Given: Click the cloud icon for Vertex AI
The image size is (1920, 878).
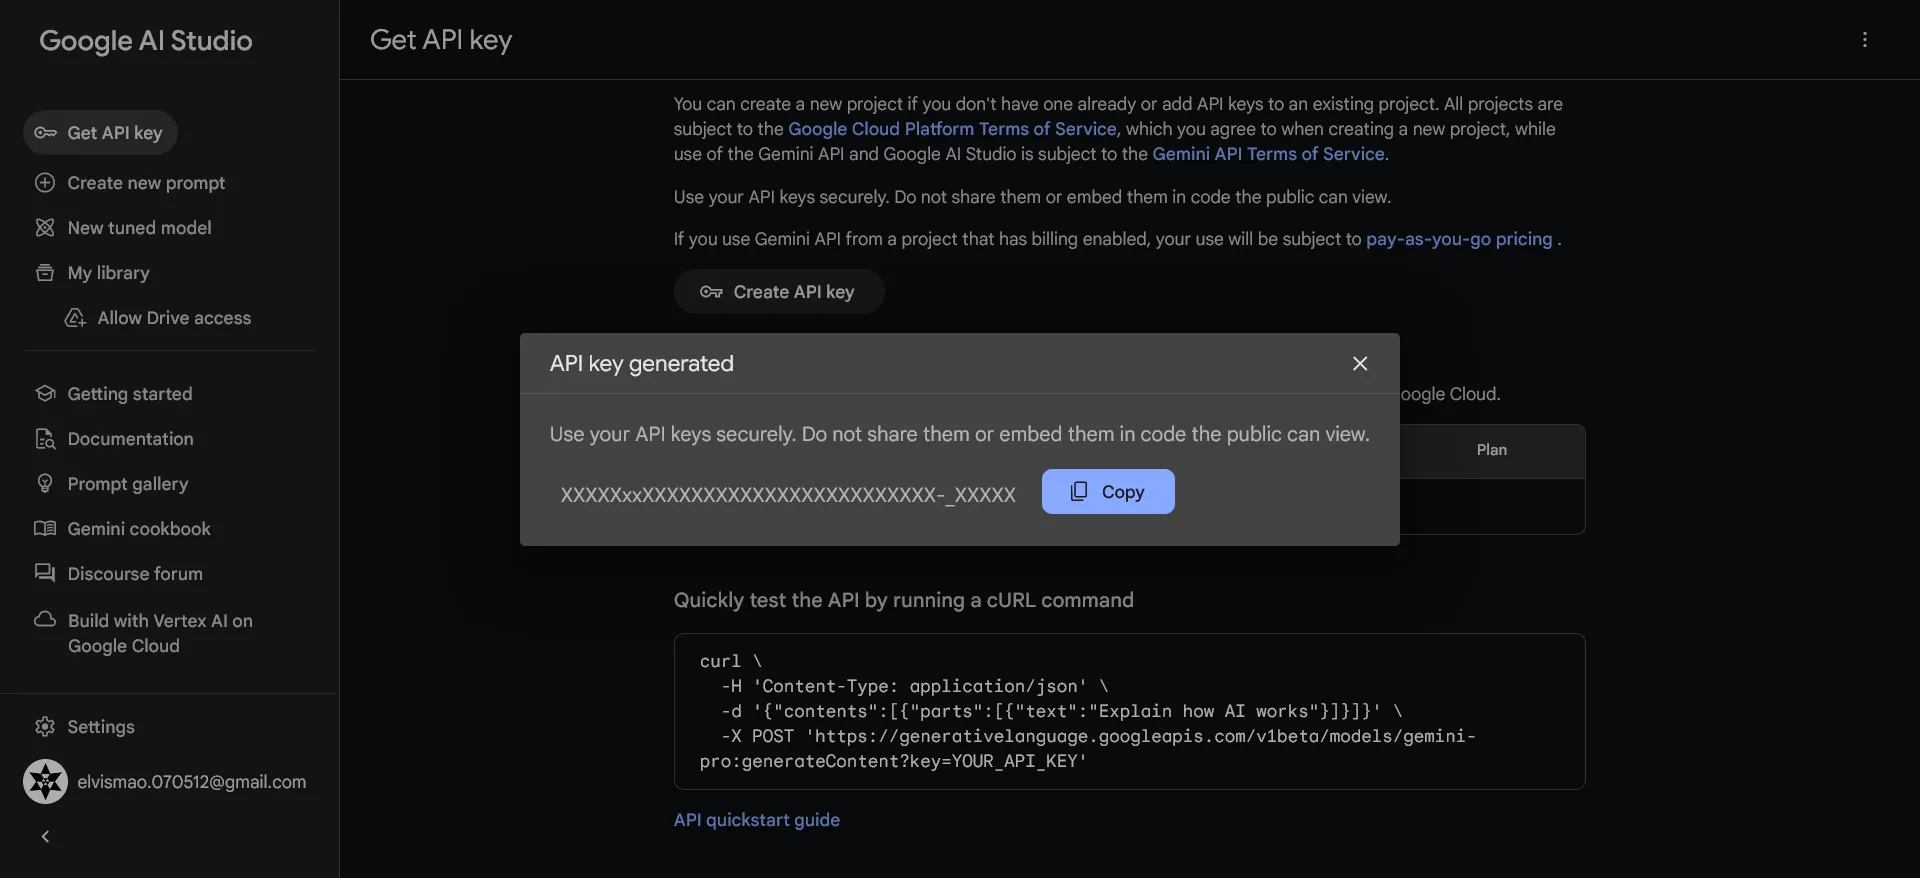Looking at the screenshot, I should (45, 620).
